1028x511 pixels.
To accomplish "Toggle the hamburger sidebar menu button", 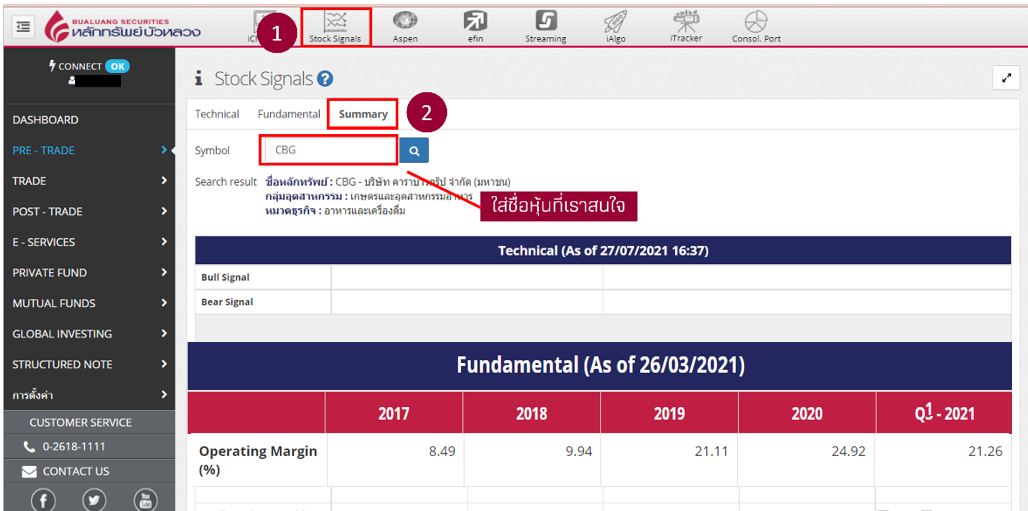I will click(x=24, y=28).
